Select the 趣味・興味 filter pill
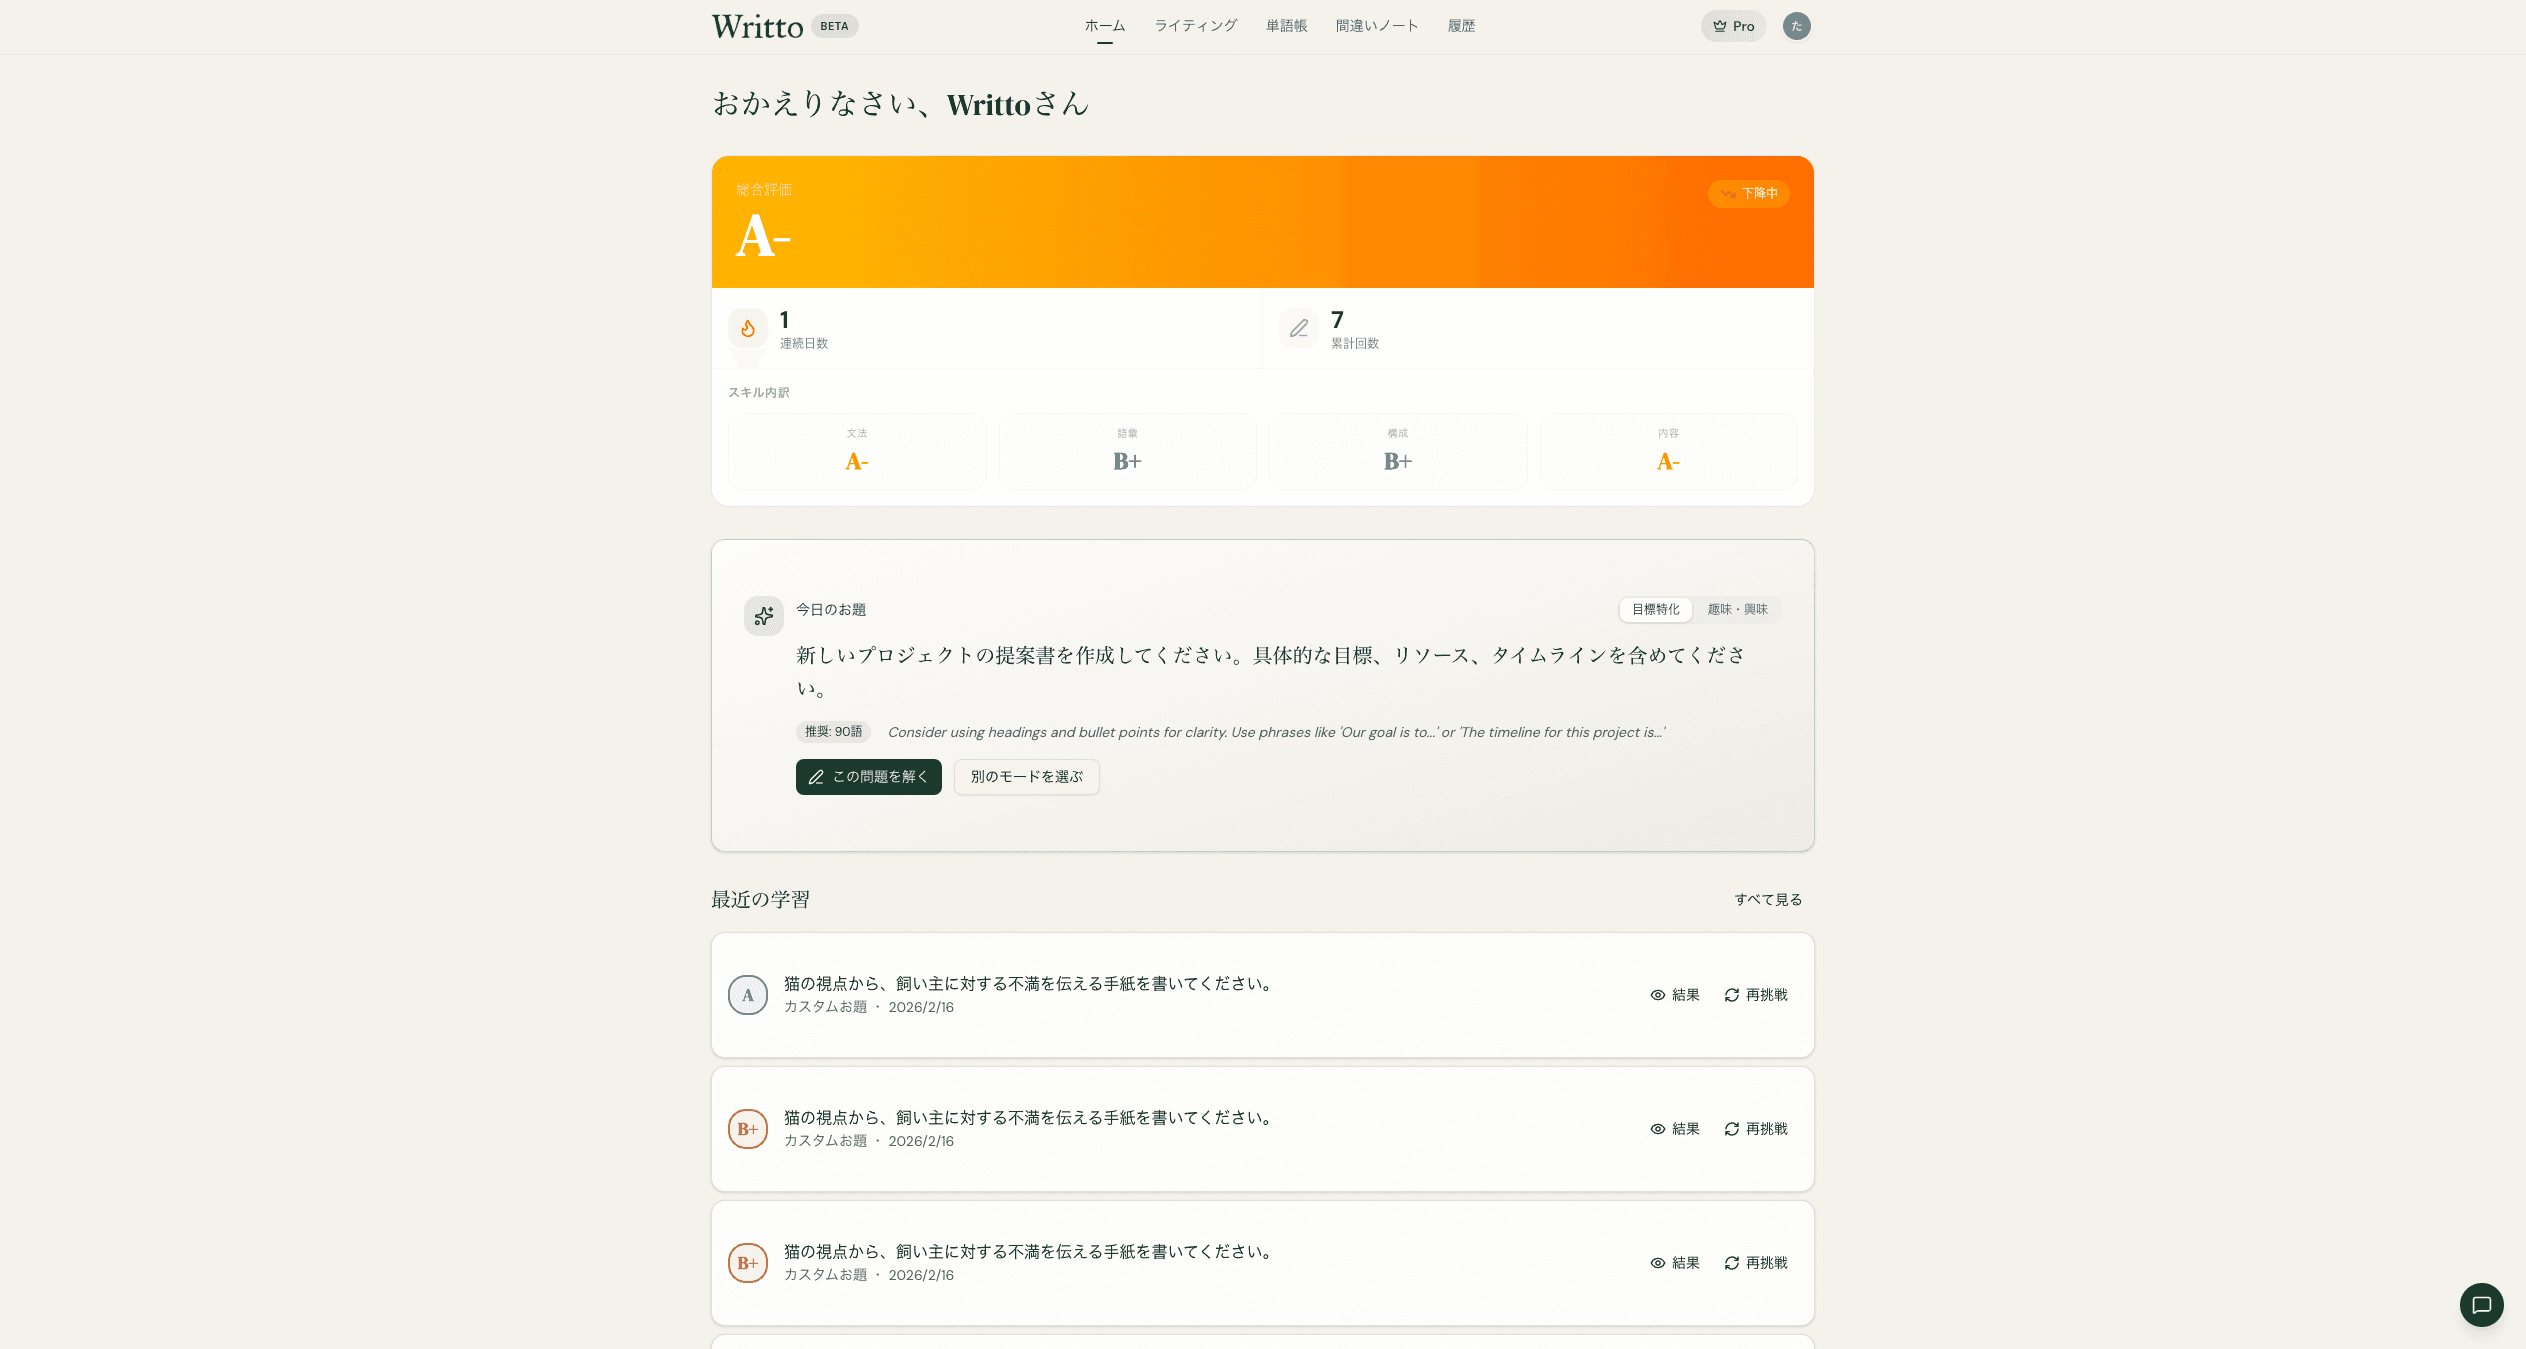 1737,610
